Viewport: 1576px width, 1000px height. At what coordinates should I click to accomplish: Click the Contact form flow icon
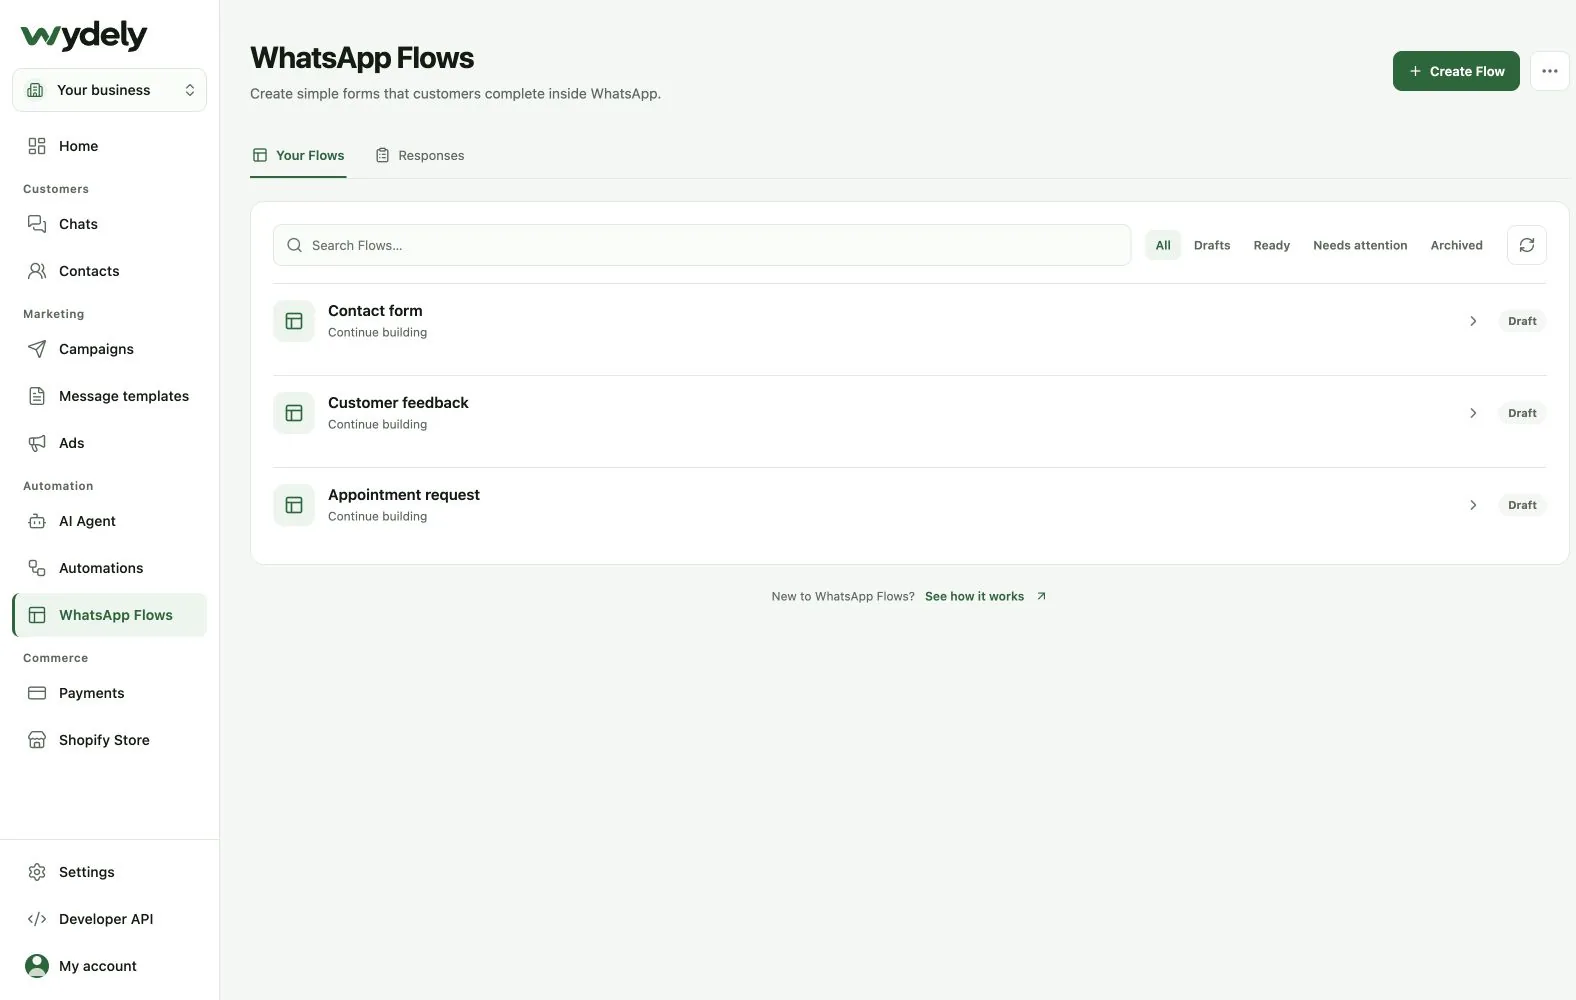point(294,321)
